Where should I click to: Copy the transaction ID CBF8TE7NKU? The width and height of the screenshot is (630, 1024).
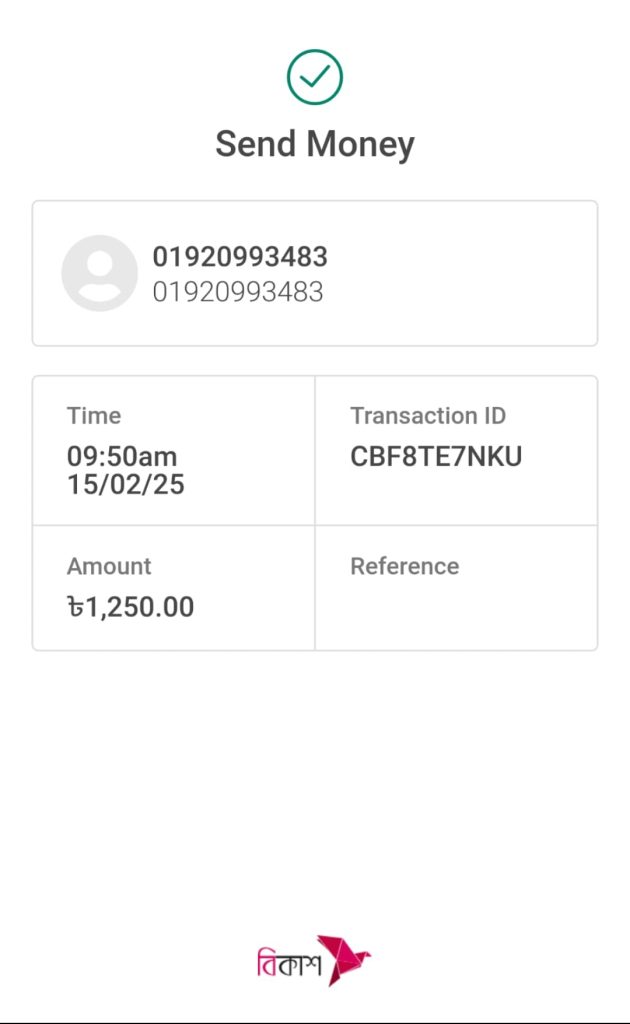[x=436, y=457]
